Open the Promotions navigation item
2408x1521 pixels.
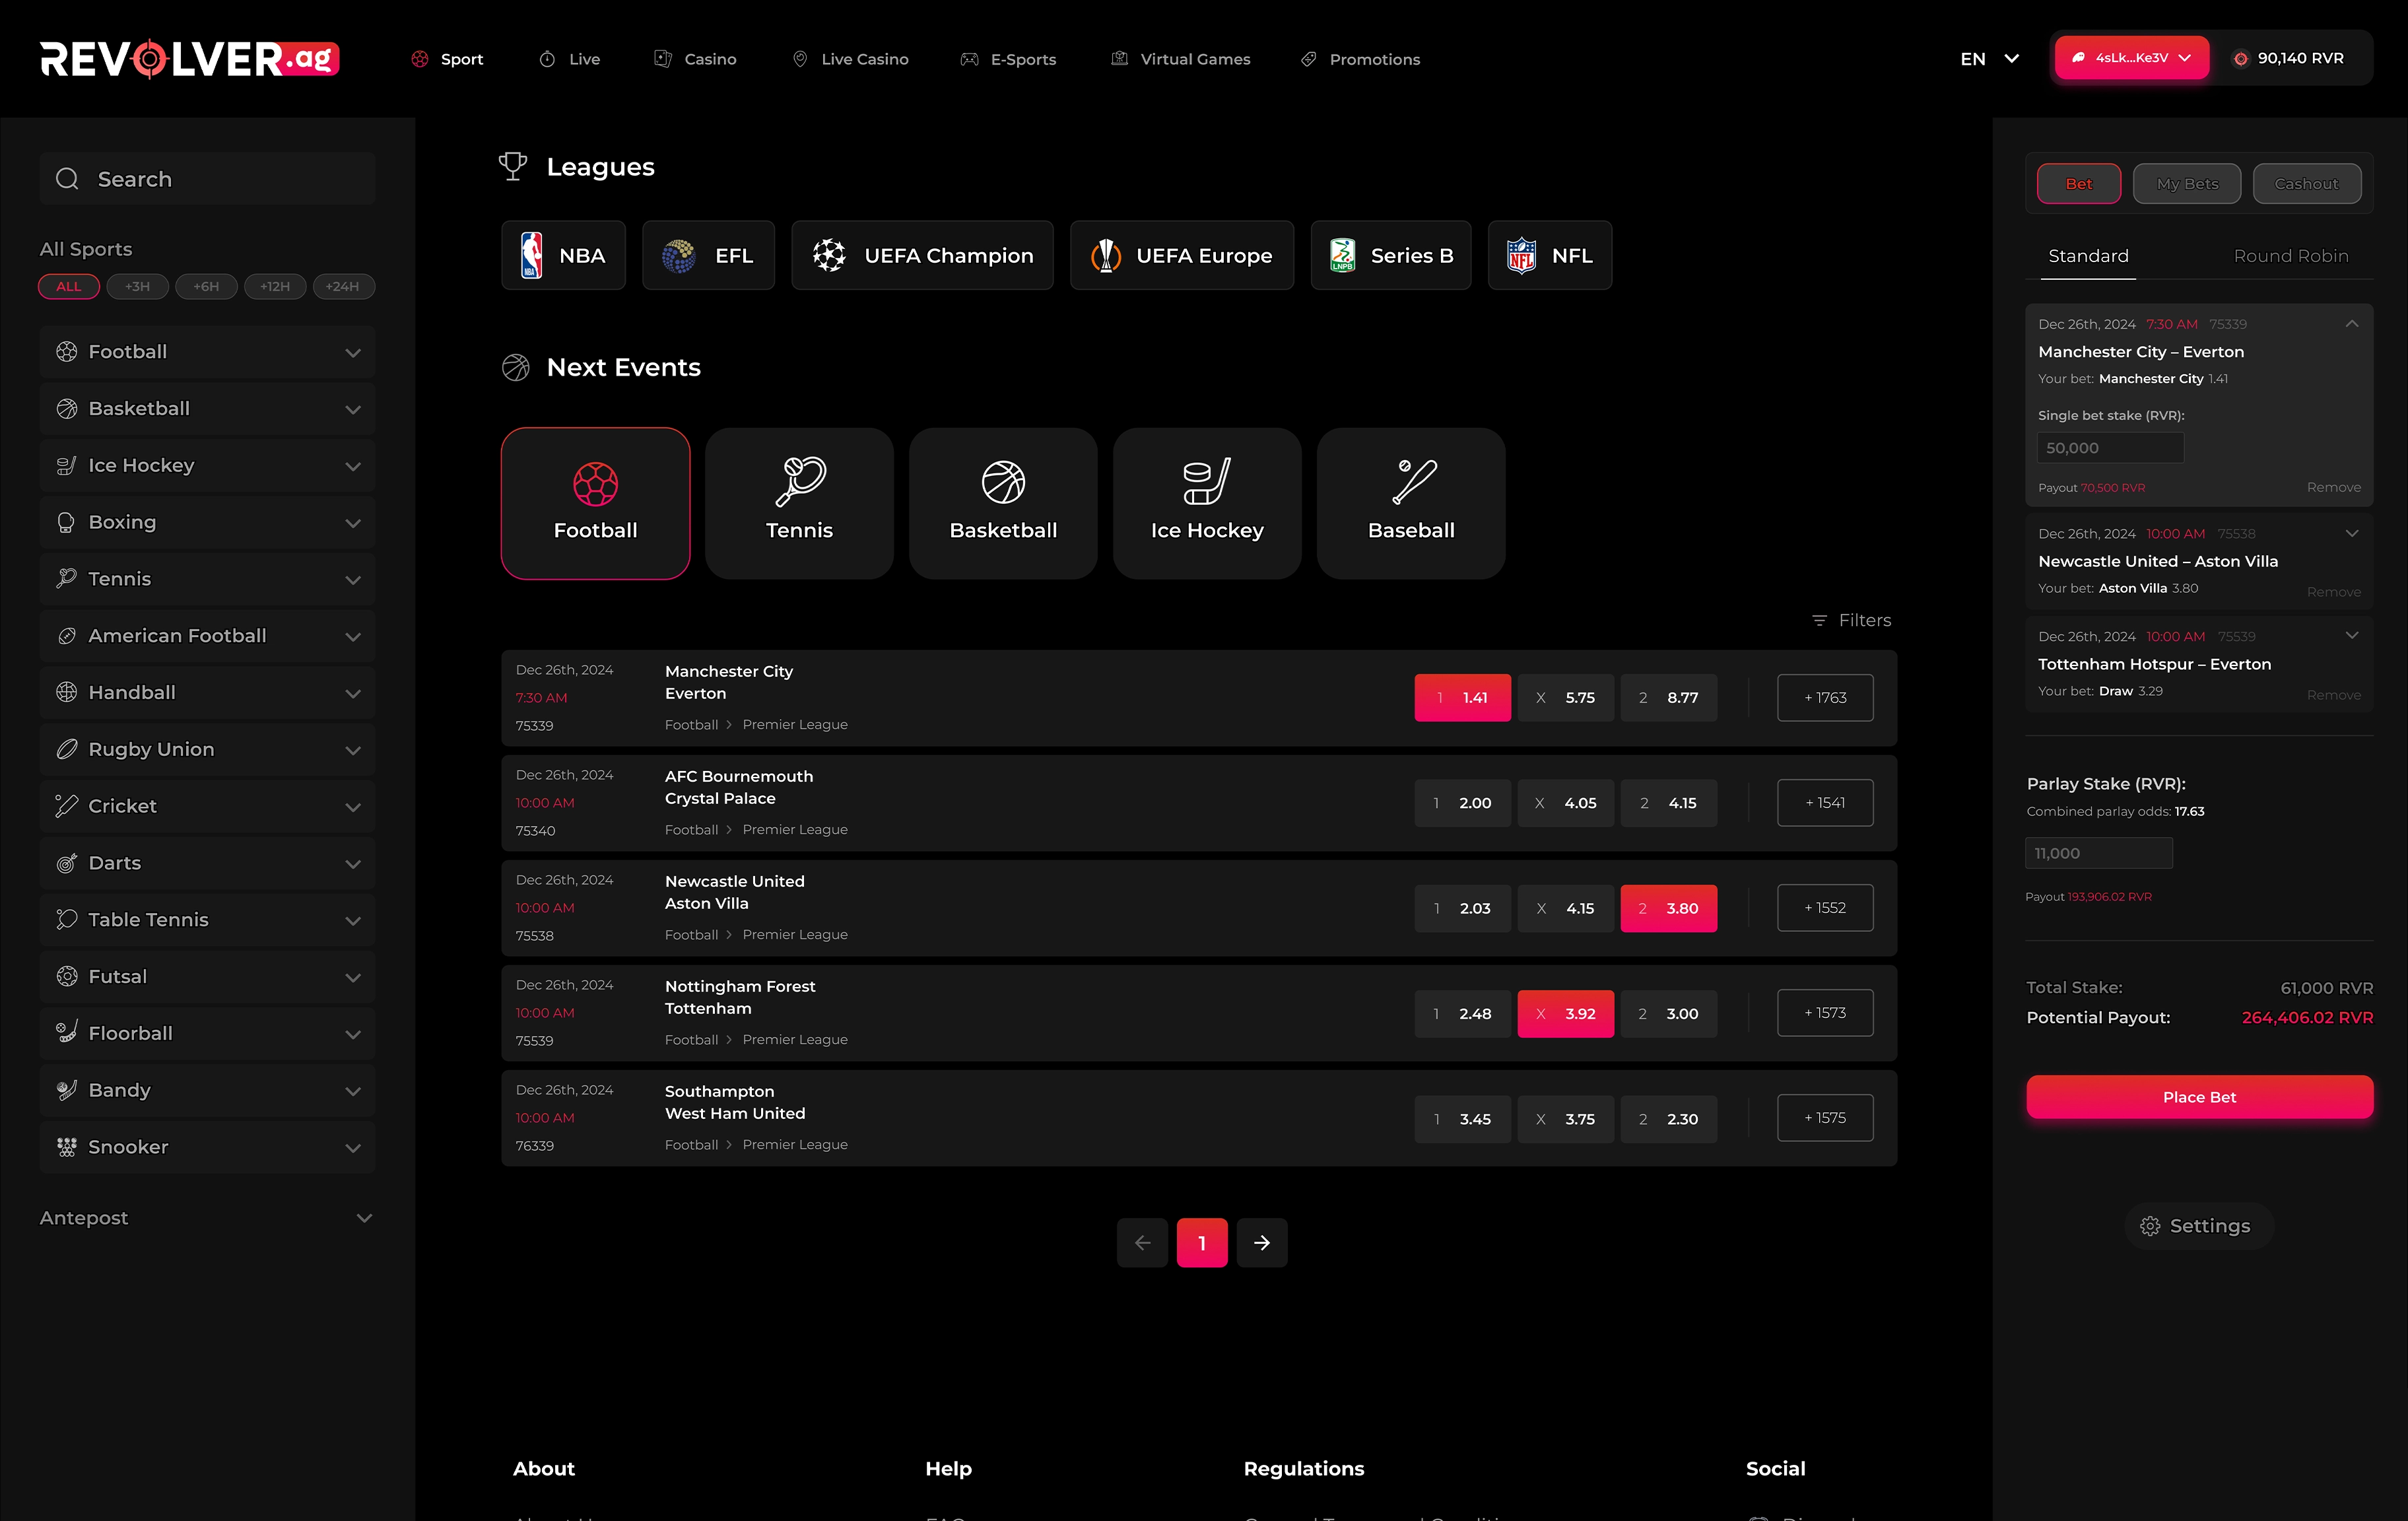point(1360,59)
